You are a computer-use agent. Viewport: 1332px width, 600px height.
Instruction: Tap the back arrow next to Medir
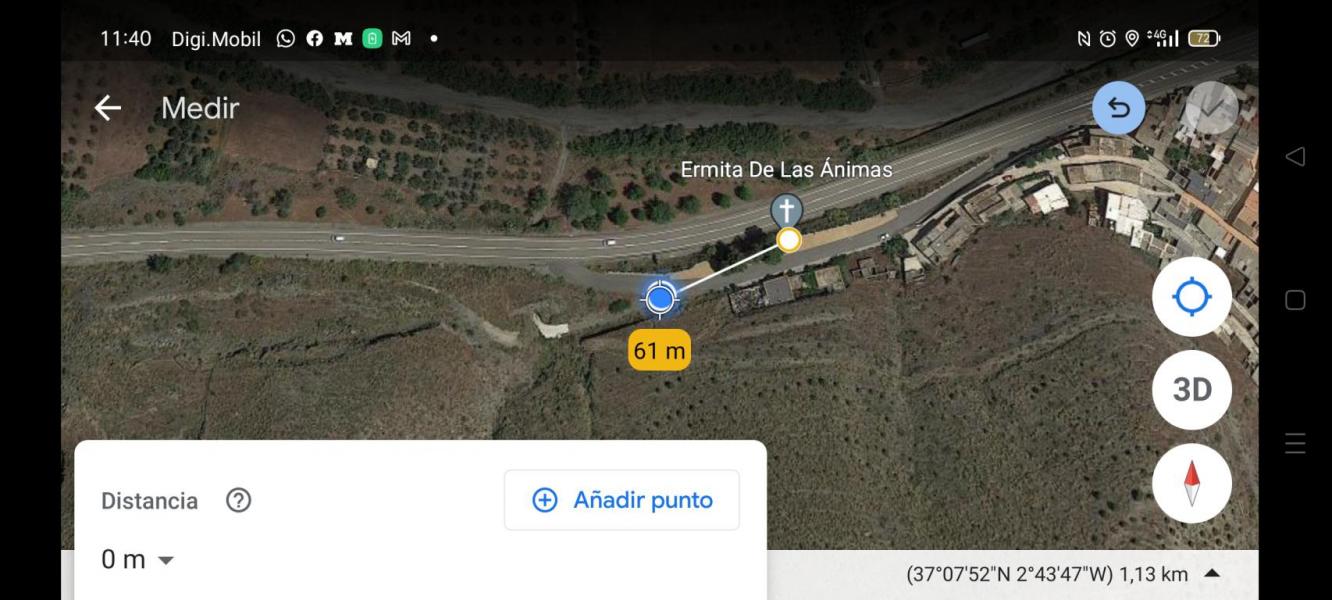pyautogui.click(x=107, y=108)
